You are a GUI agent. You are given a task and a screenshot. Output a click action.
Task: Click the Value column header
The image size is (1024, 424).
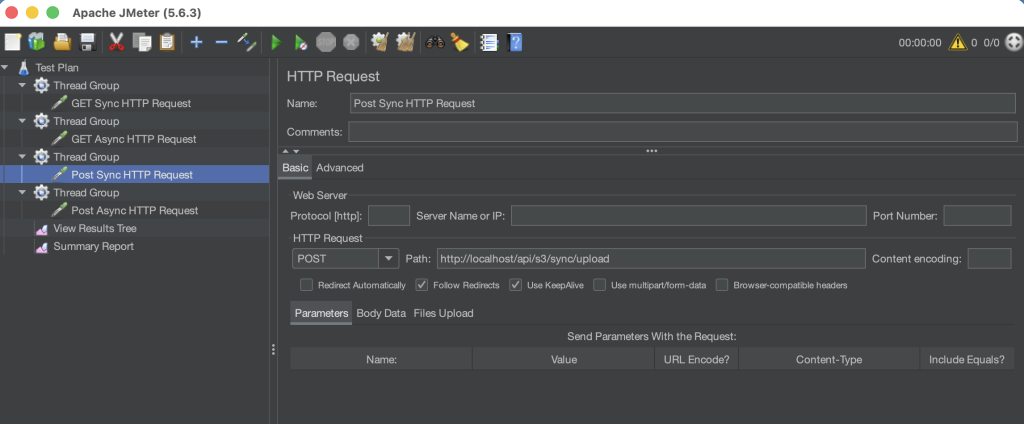pos(564,359)
